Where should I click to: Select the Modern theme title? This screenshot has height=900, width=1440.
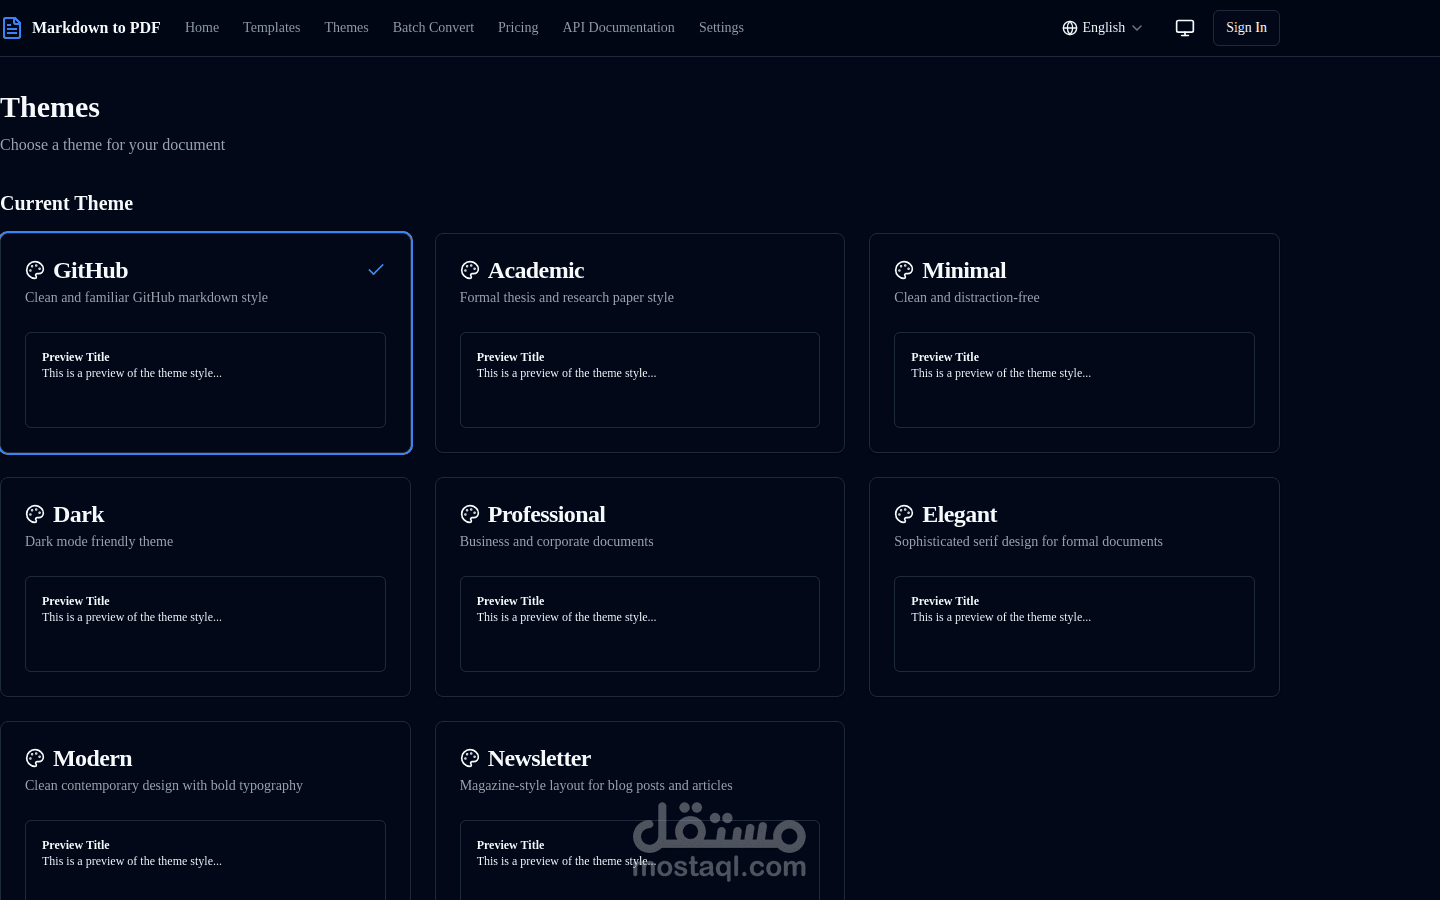pos(93,758)
